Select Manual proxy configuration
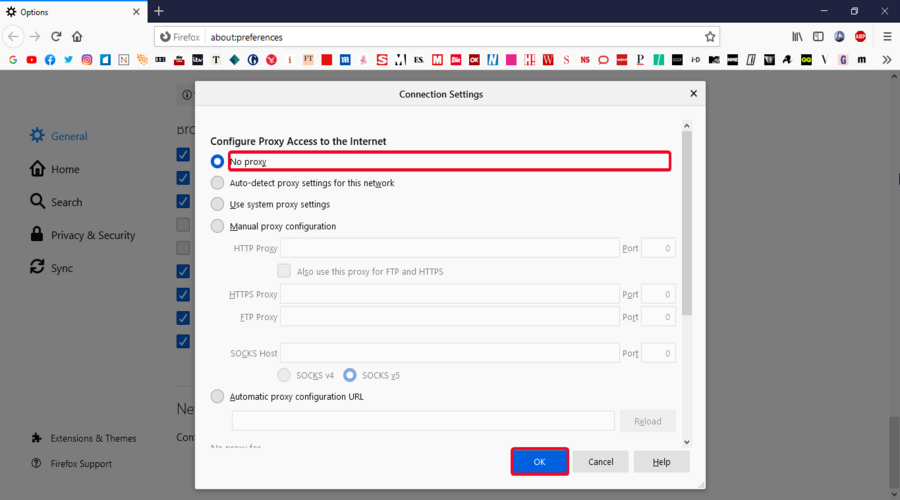 click(x=217, y=226)
